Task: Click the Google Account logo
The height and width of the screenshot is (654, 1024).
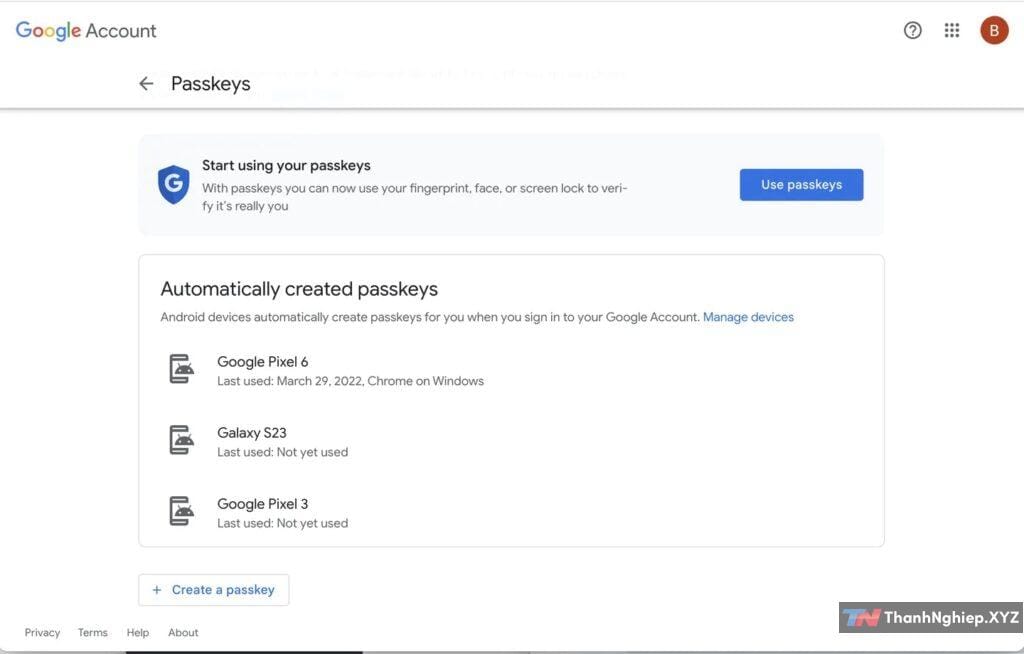Action: pyautogui.click(x=86, y=31)
